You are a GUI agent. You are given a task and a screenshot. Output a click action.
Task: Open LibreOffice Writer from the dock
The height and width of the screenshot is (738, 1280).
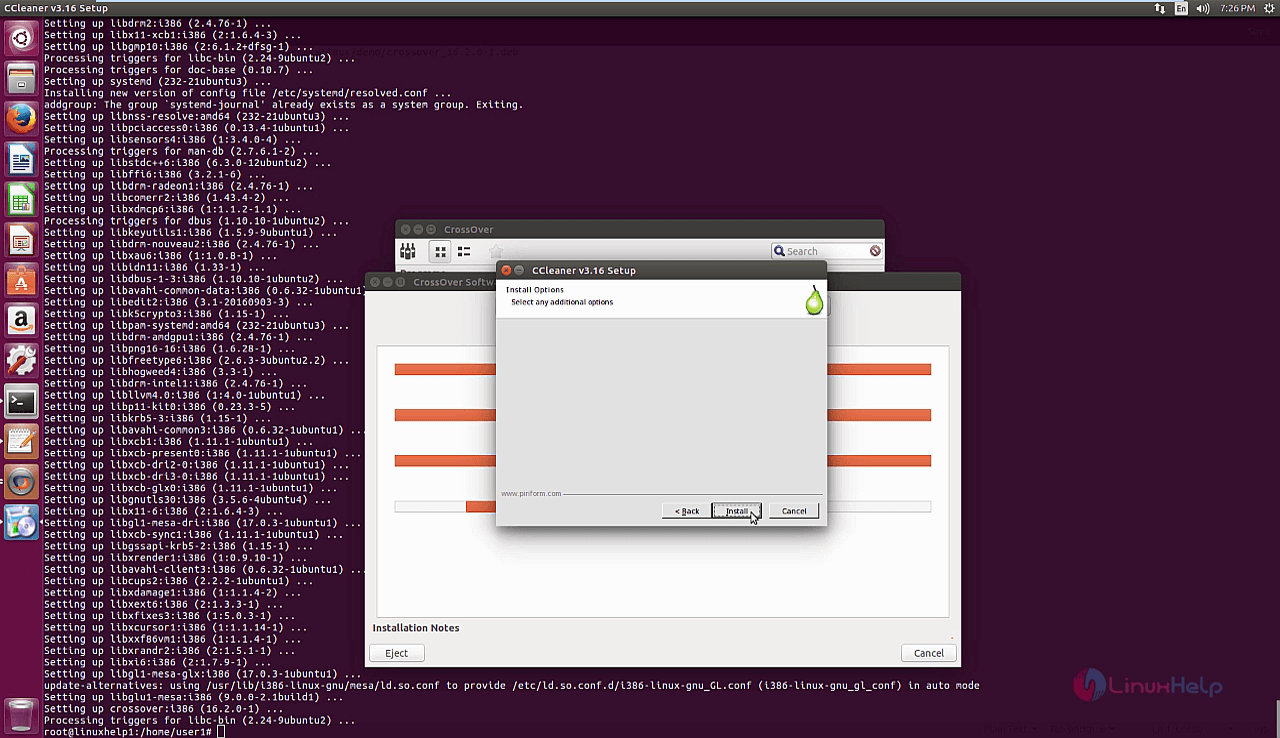point(21,160)
